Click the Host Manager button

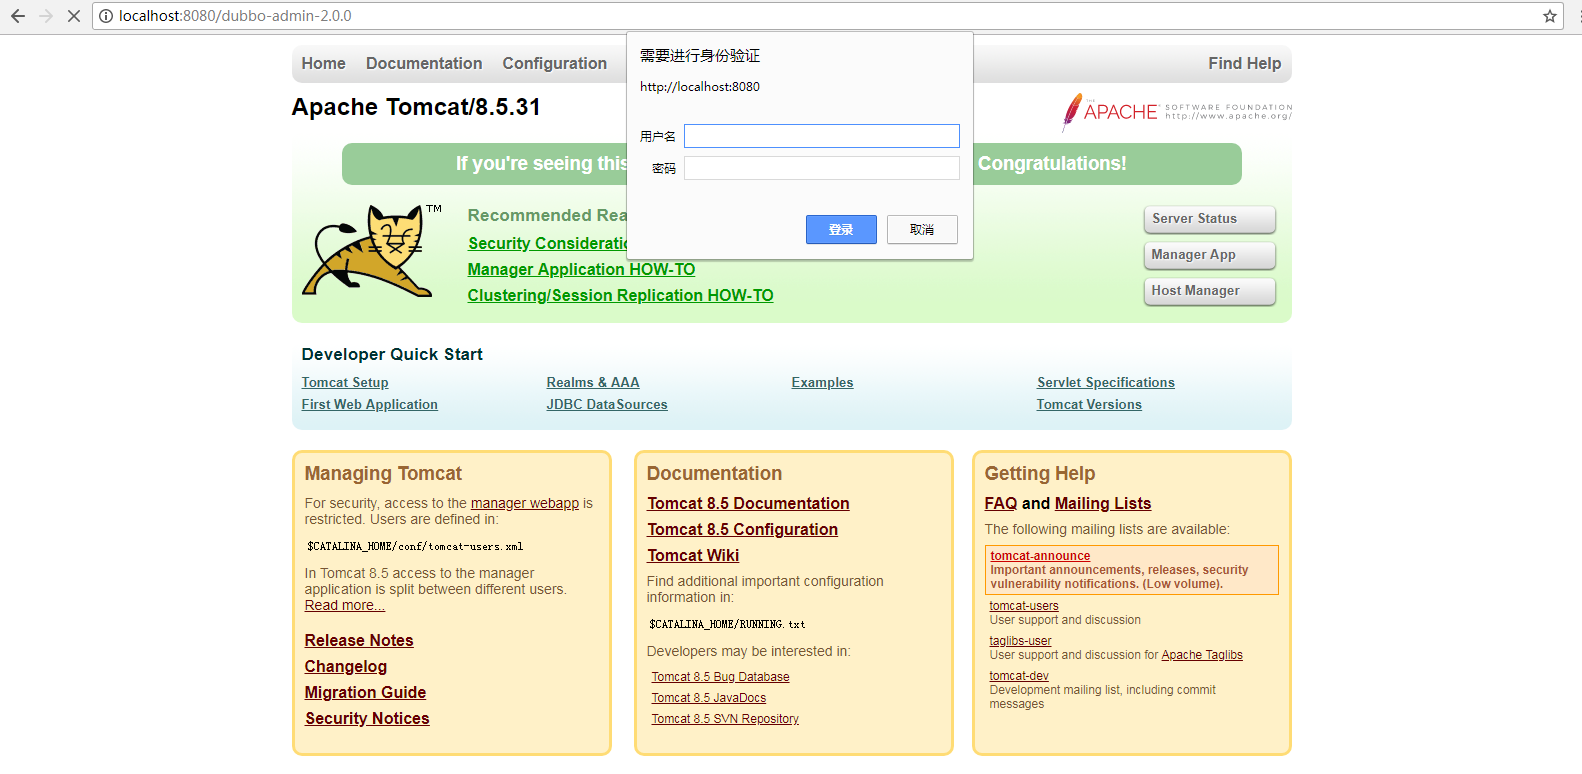click(x=1210, y=291)
